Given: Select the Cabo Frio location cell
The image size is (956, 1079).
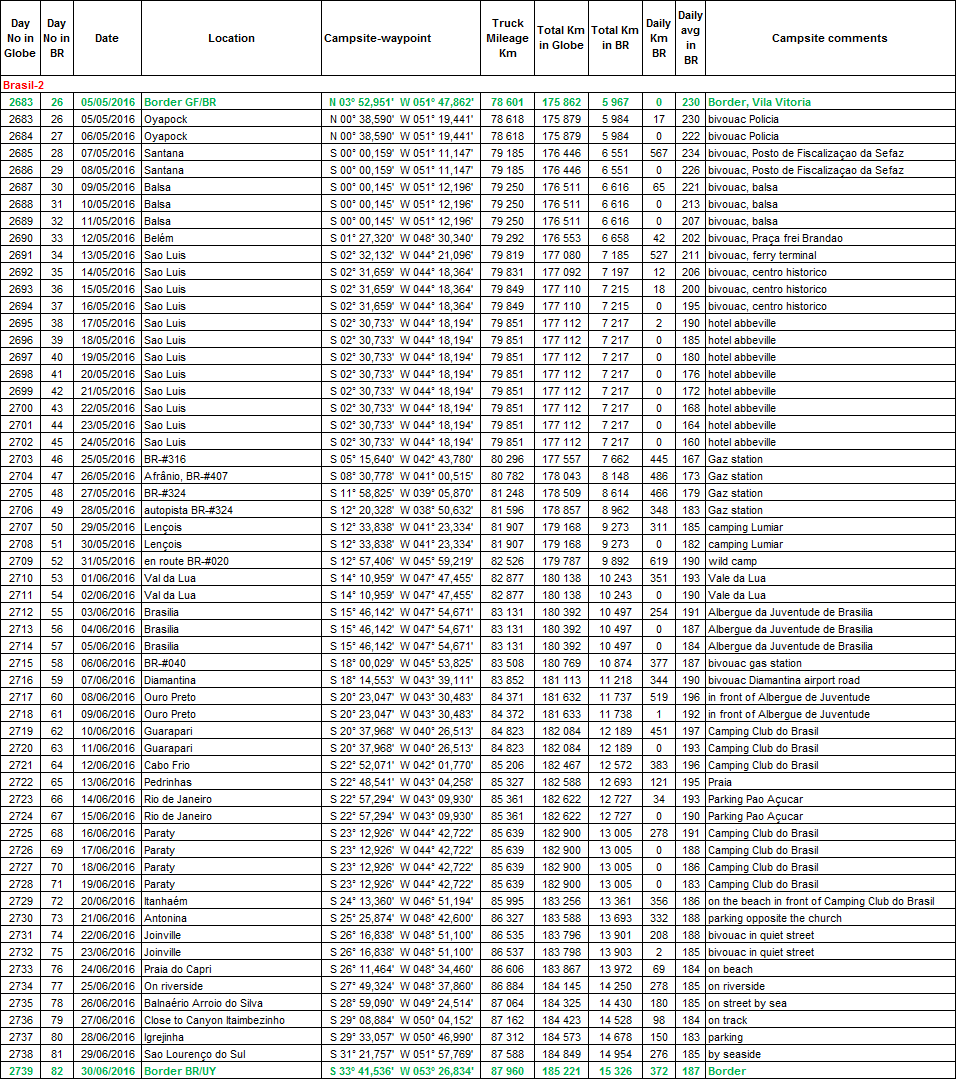Looking at the screenshot, I should pyautogui.click(x=166, y=765).
